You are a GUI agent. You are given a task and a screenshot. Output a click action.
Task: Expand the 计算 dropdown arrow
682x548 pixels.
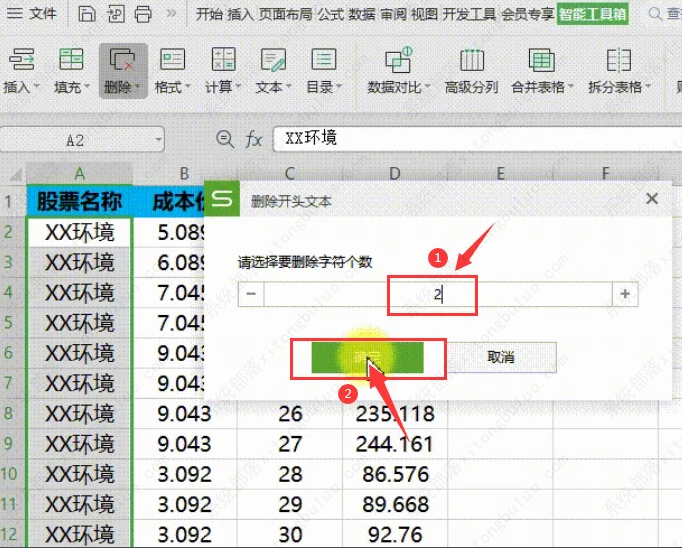238,86
